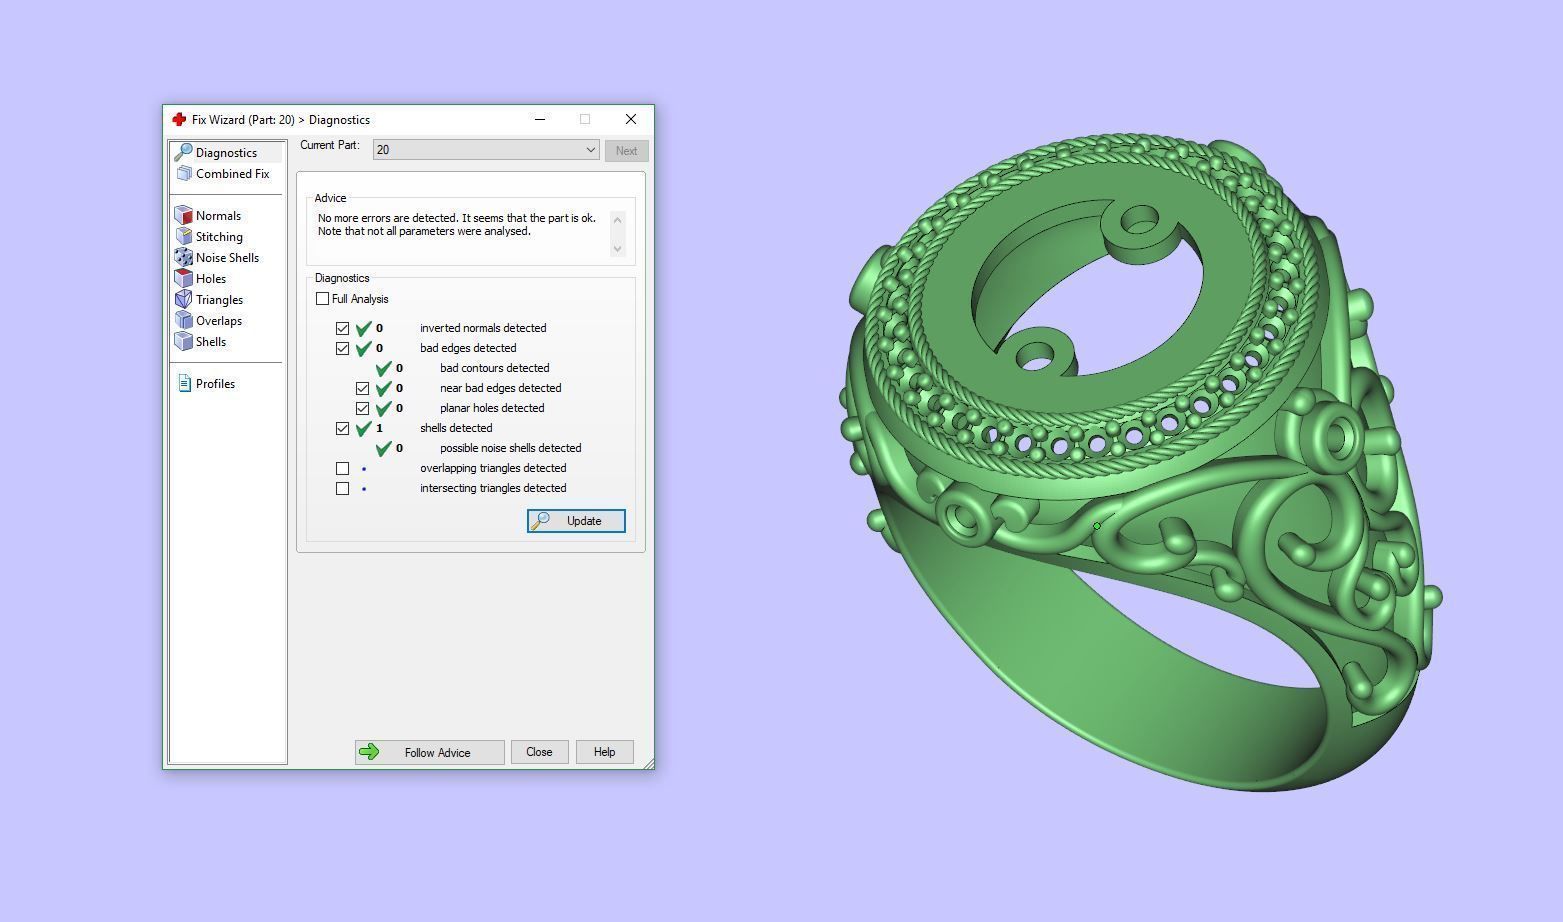Open the Overlaps icon
Viewport: 1563px width, 922px height.
pyautogui.click(x=184, y=321)
